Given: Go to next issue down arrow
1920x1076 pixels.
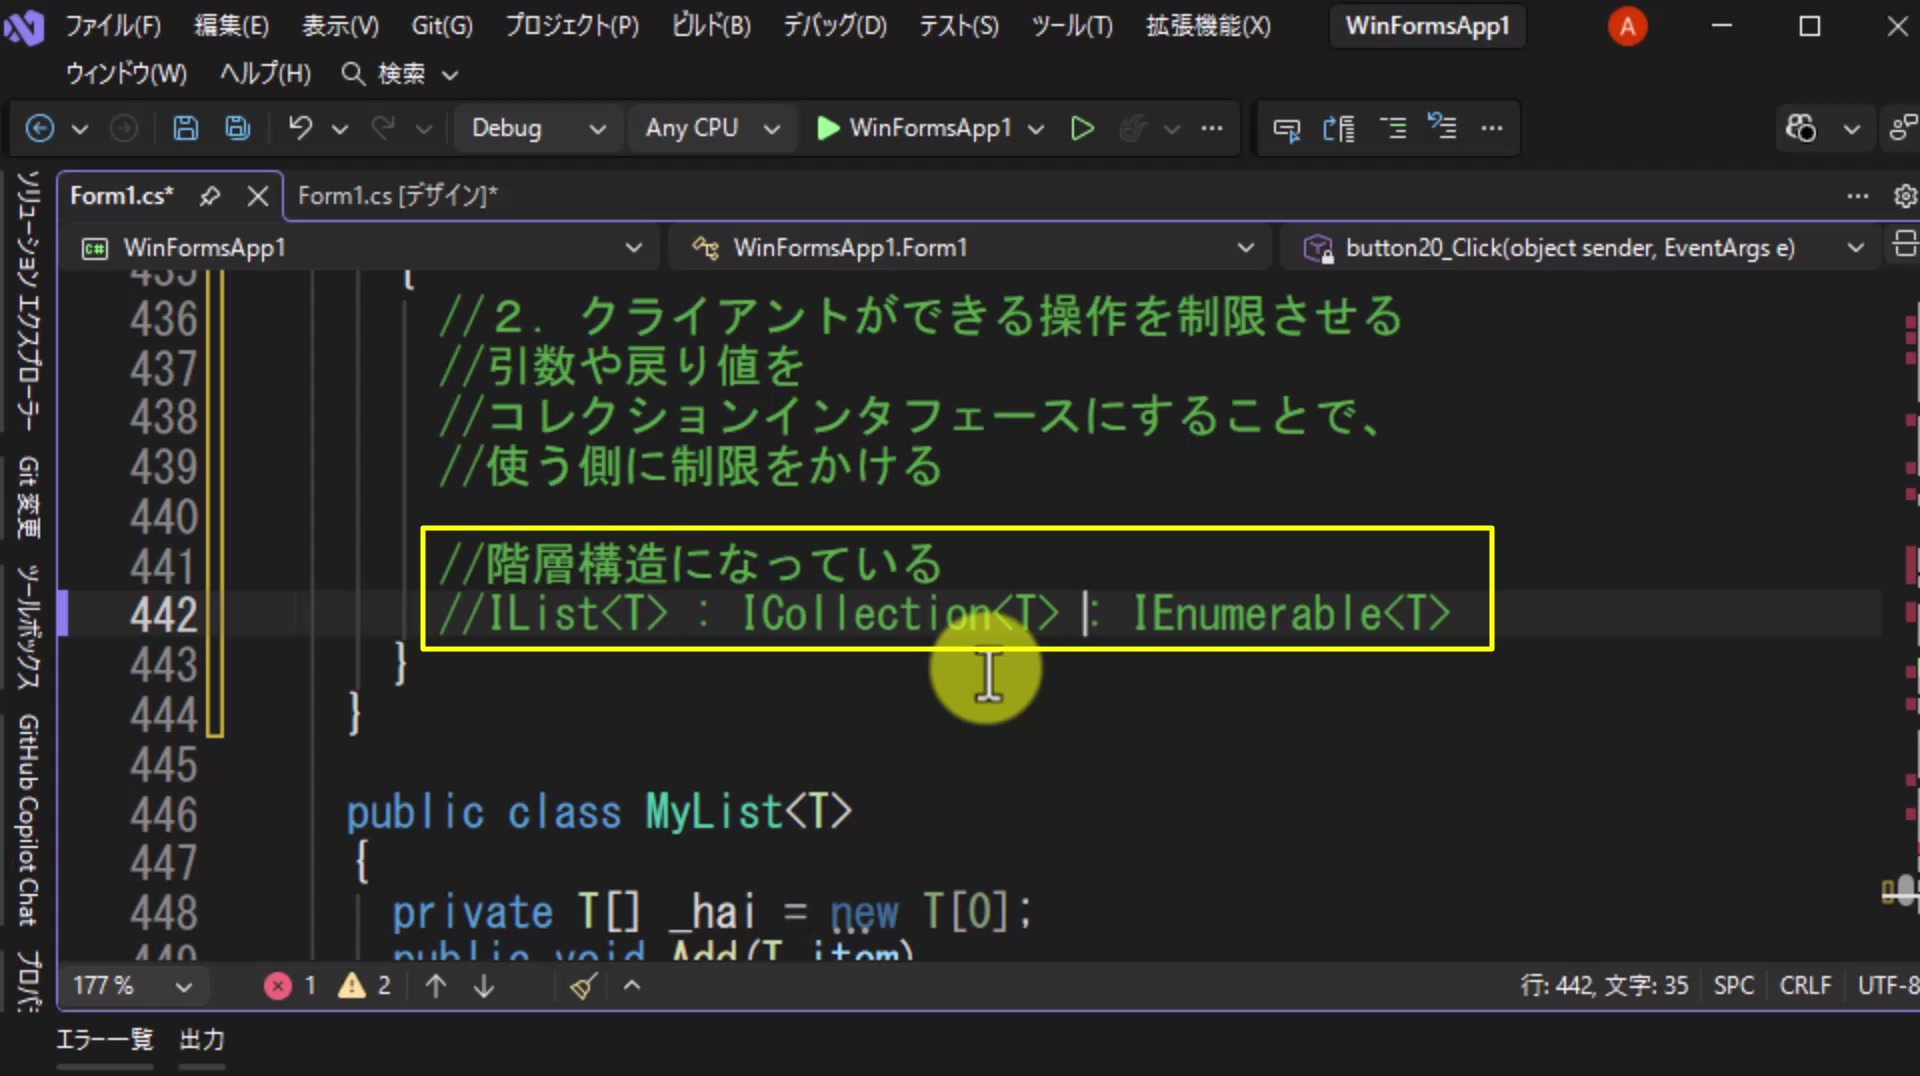Looking at the screenshot, I should (484, 986).
